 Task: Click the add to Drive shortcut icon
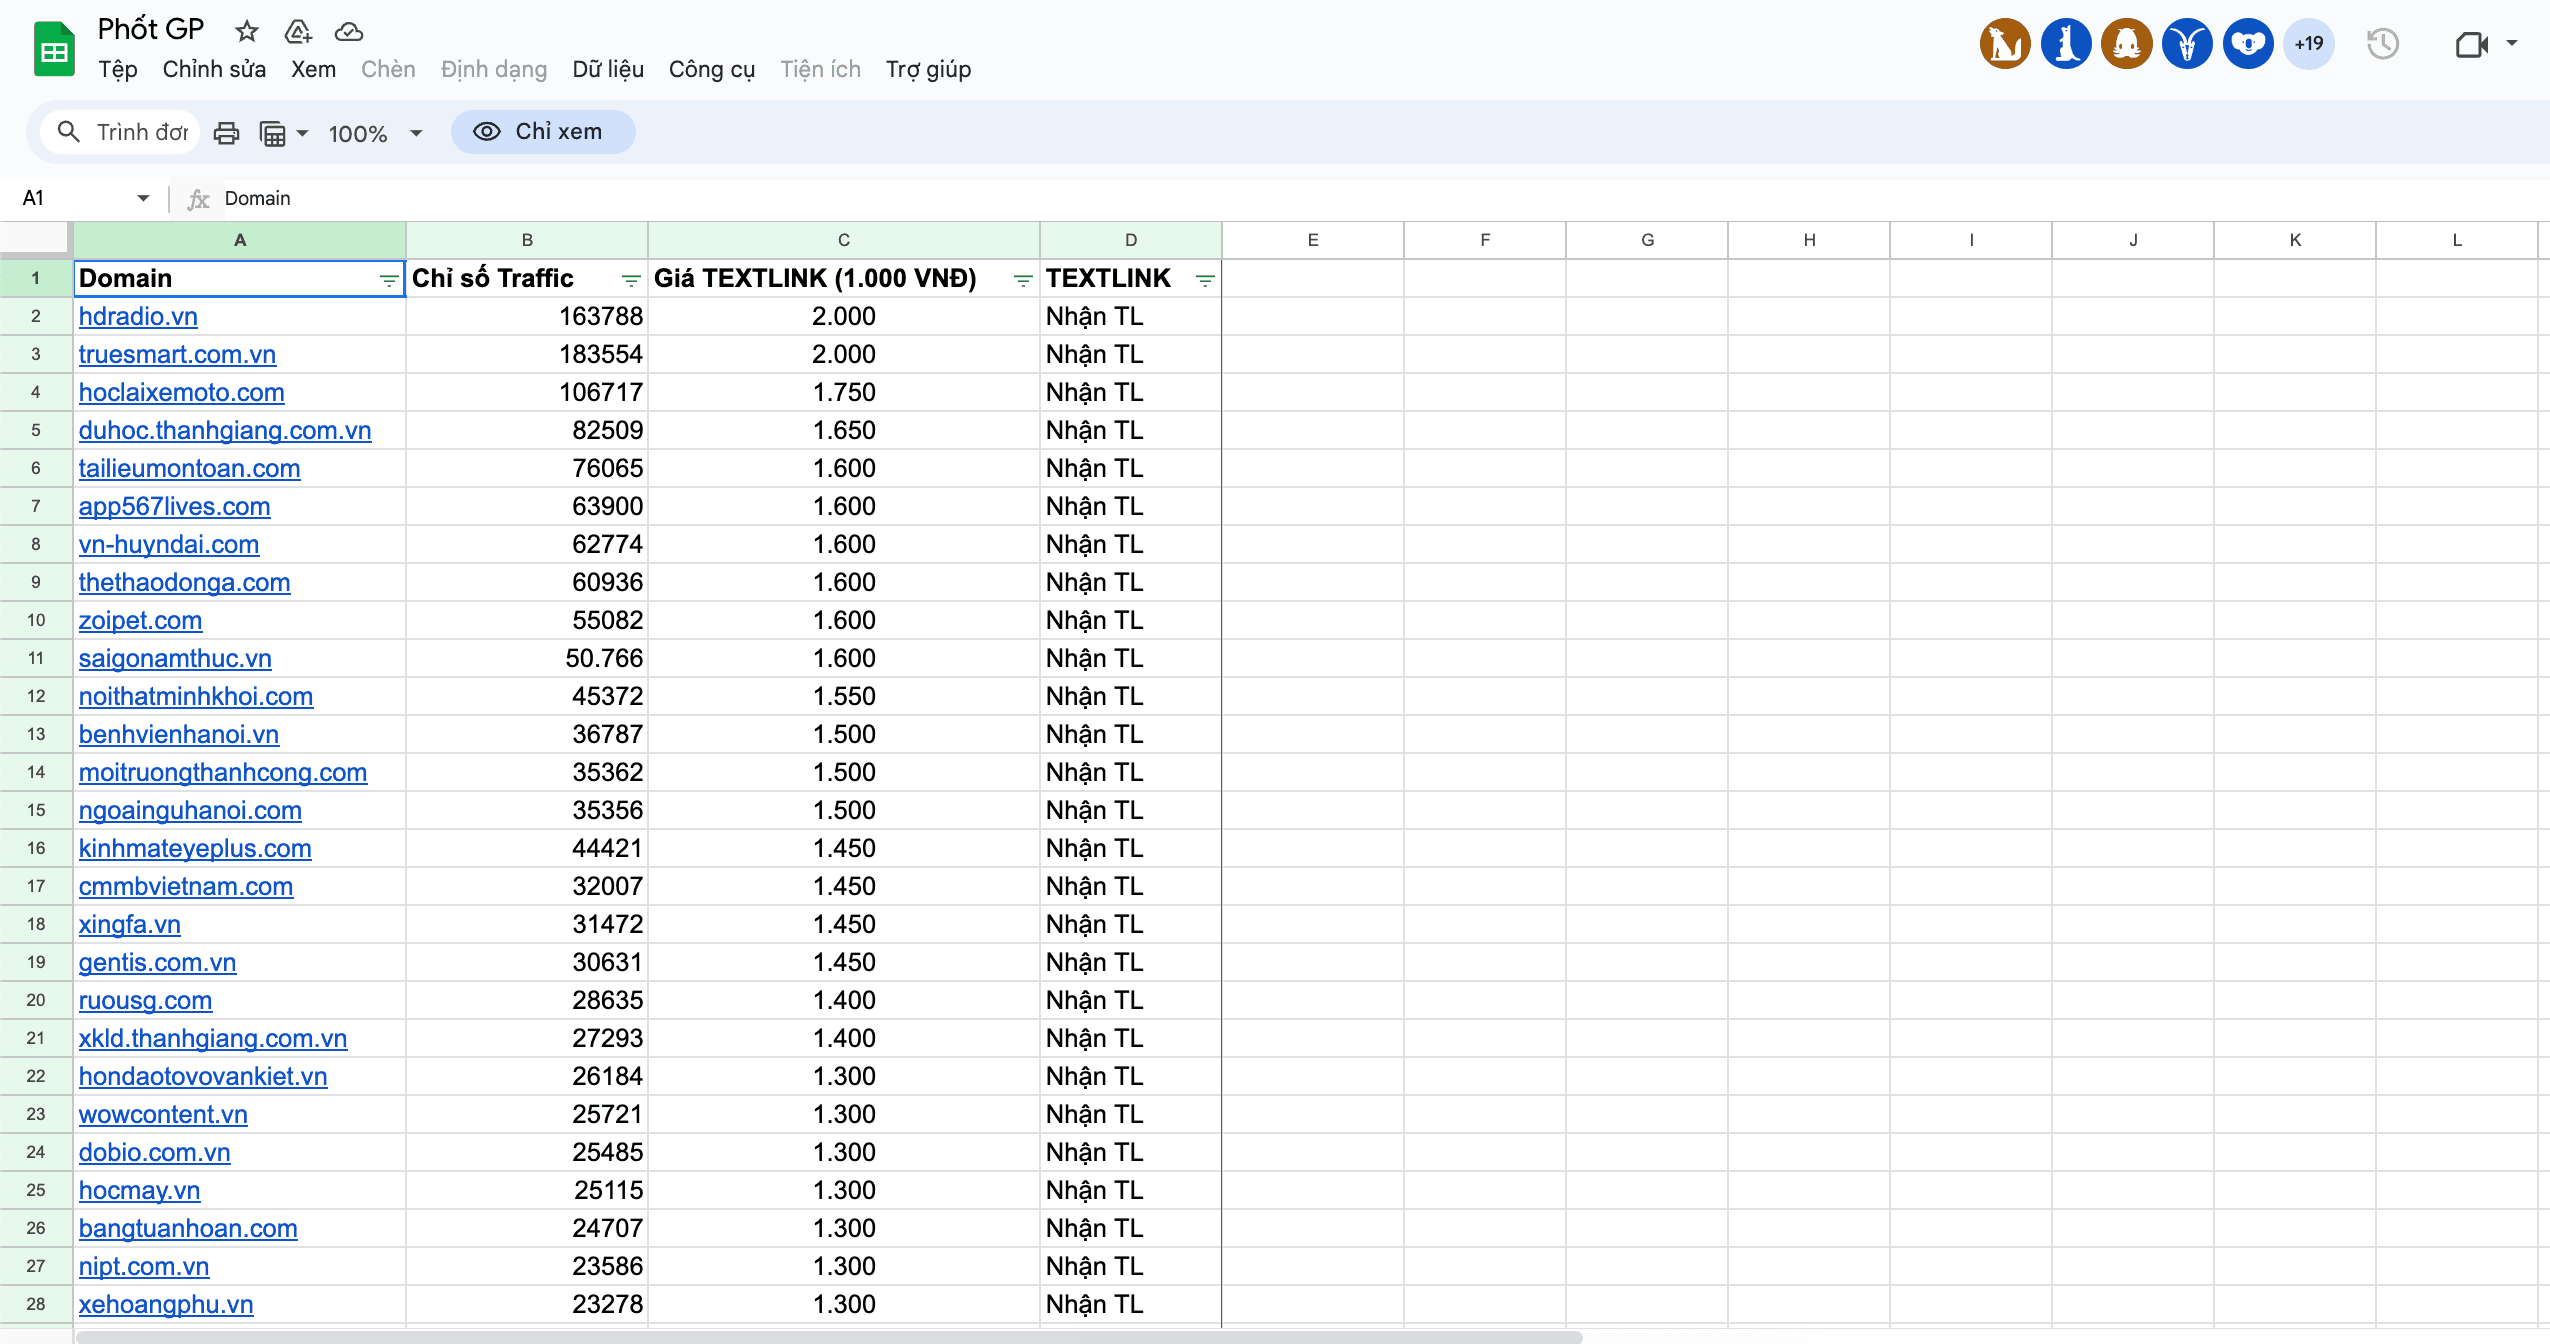coord(298,31)
